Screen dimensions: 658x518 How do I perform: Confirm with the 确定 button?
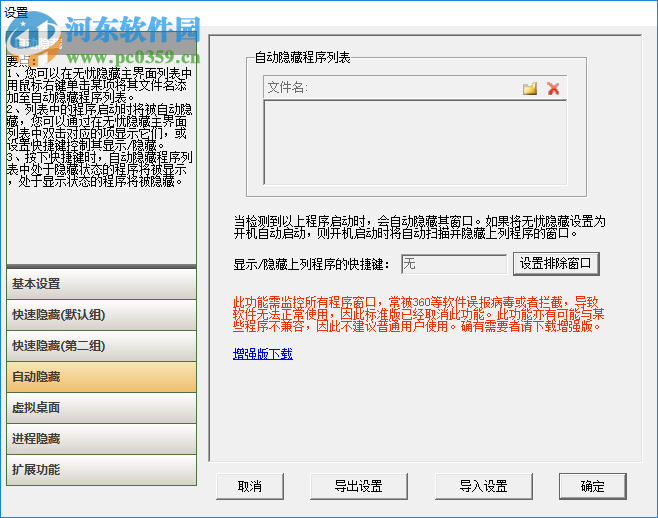pyautogui.click(x=593, y=486)
